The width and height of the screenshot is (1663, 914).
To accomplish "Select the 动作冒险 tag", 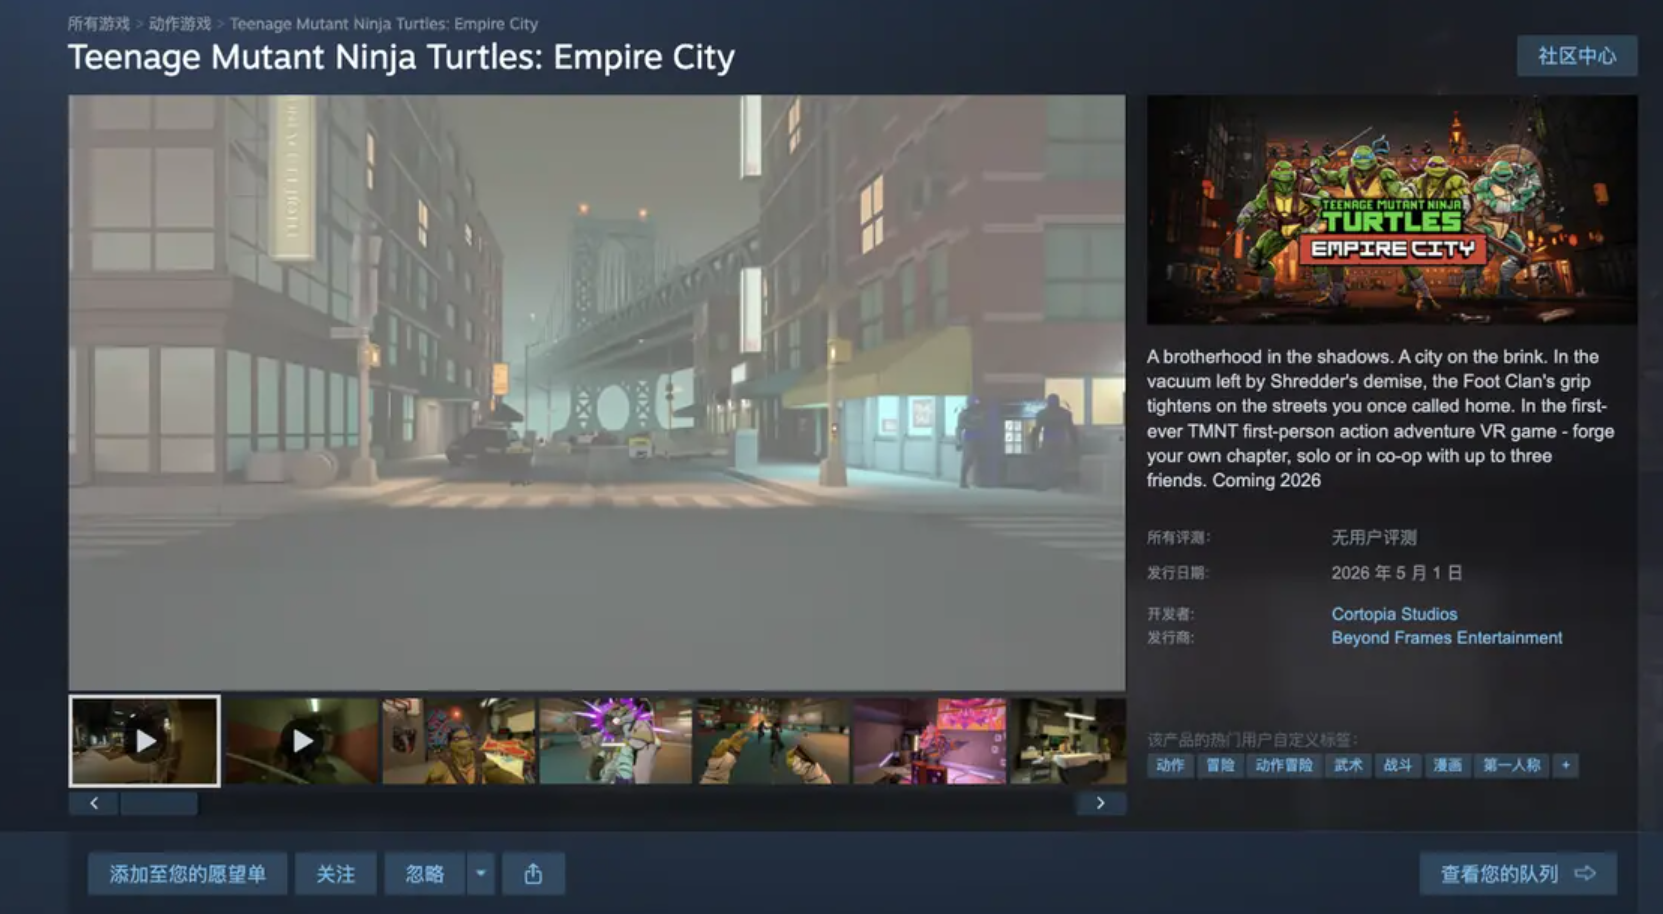I will click(1284, 765).
